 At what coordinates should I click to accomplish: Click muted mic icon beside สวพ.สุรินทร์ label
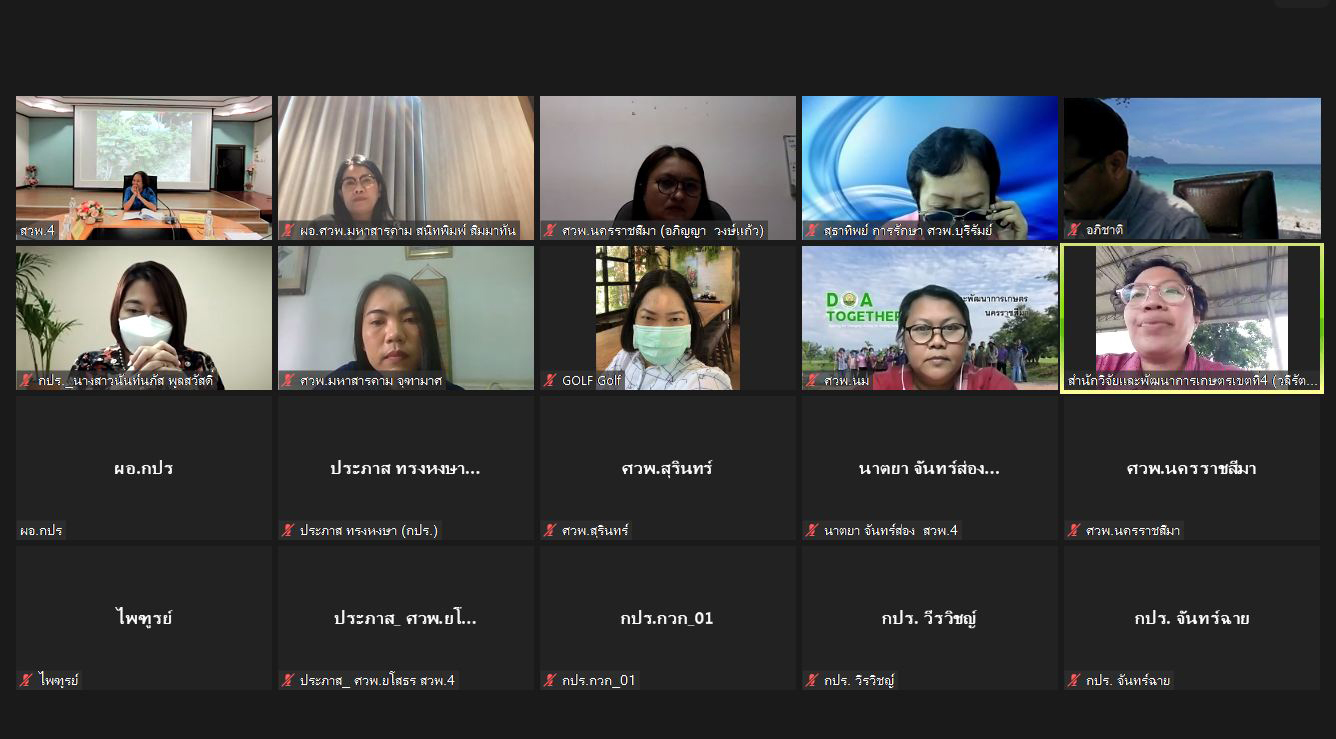[x=550, y=530]
